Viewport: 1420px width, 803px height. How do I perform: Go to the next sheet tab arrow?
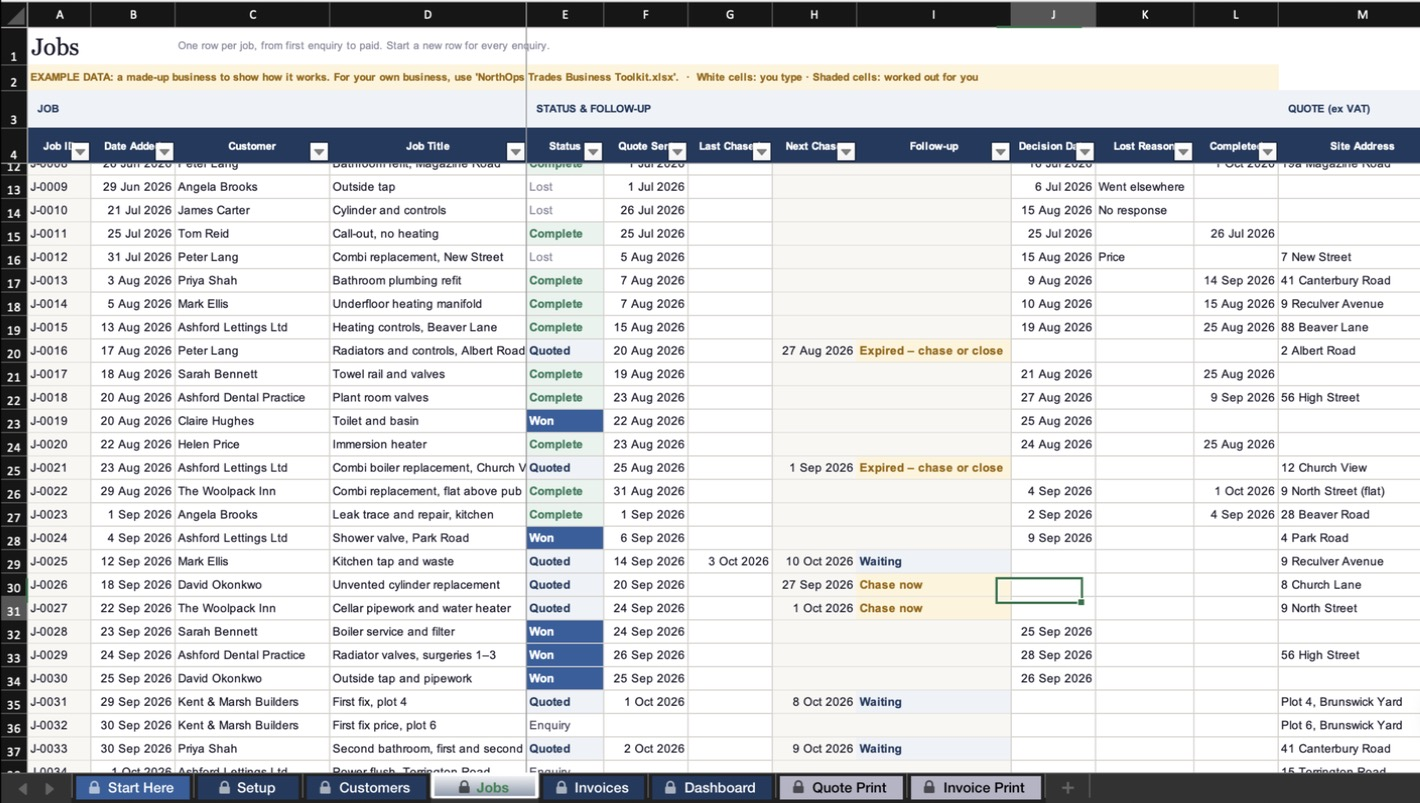coord(49,789)
